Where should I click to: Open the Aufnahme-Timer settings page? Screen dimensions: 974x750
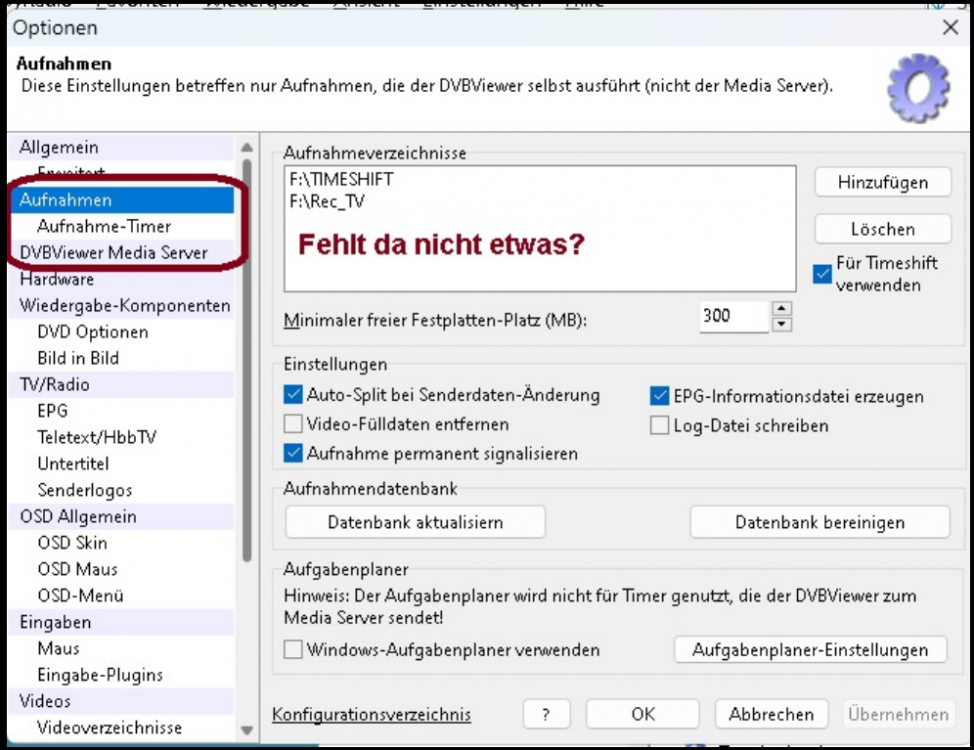pyautogui.click(x=104, y=226)
